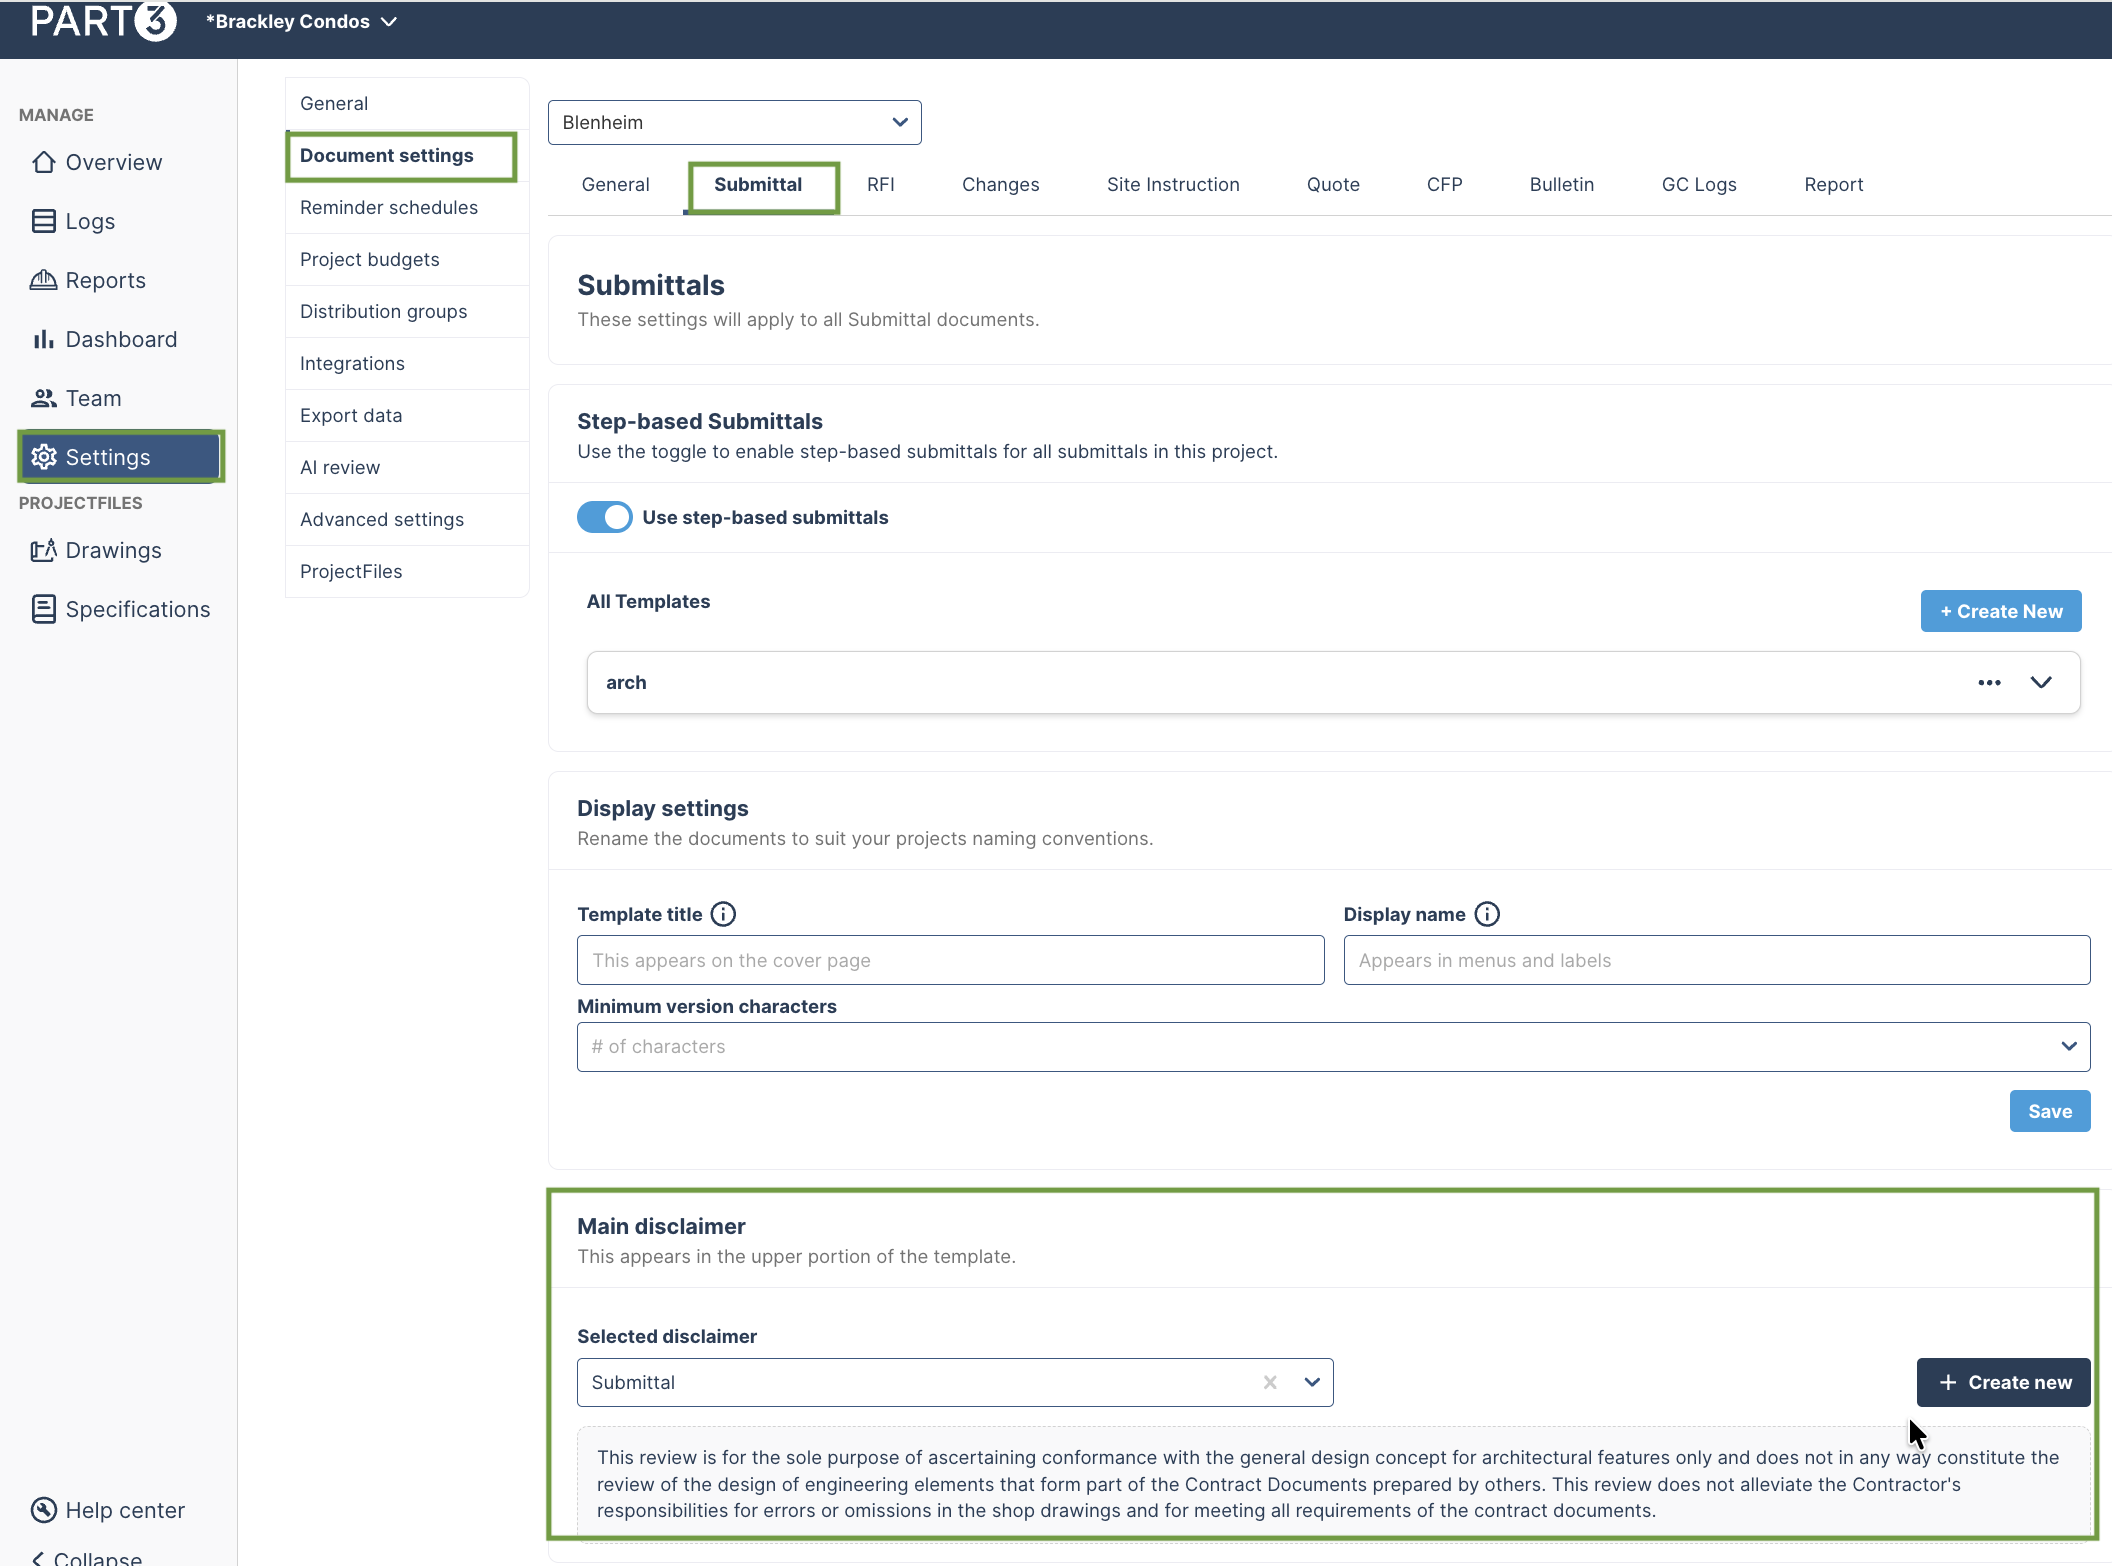Open the Minimum version characters dropdown
This screenshot has height=1566, width=2112.
1334,1047
